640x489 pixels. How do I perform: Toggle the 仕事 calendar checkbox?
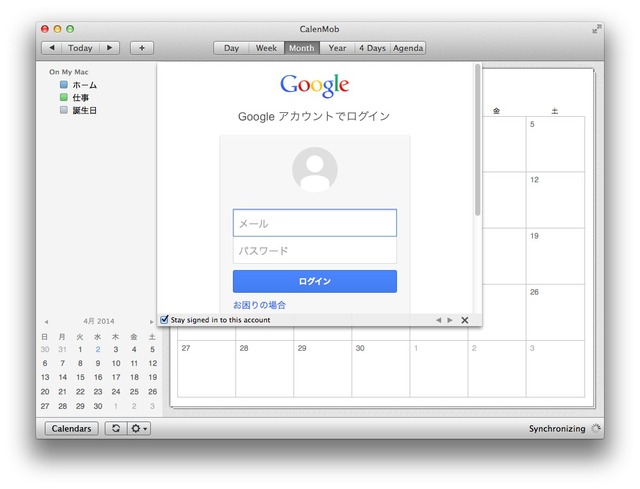point(64,97)
